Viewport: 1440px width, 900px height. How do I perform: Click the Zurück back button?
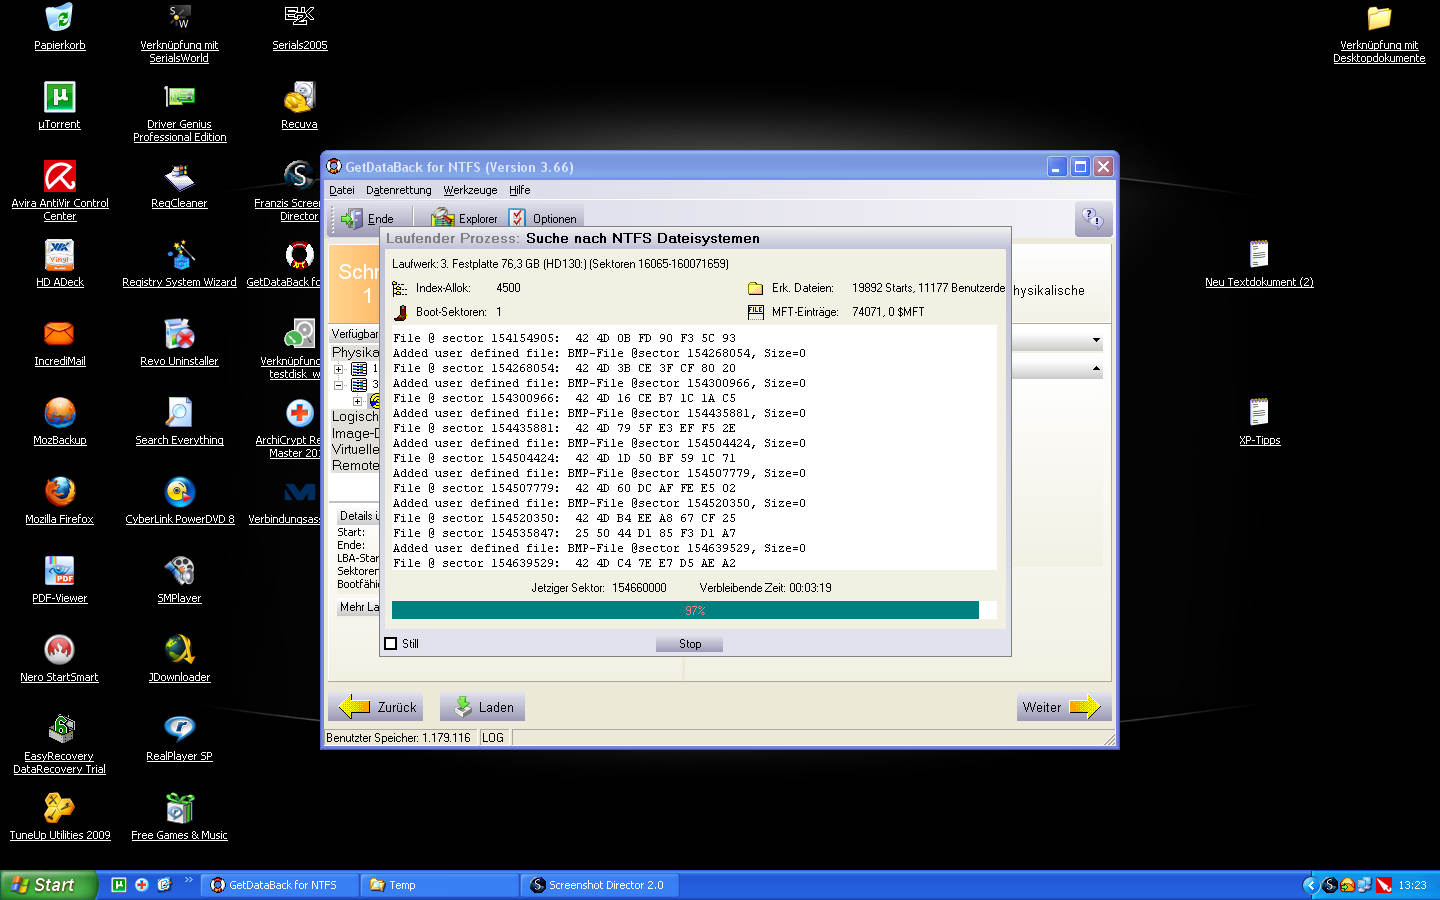tap(376, 707)
